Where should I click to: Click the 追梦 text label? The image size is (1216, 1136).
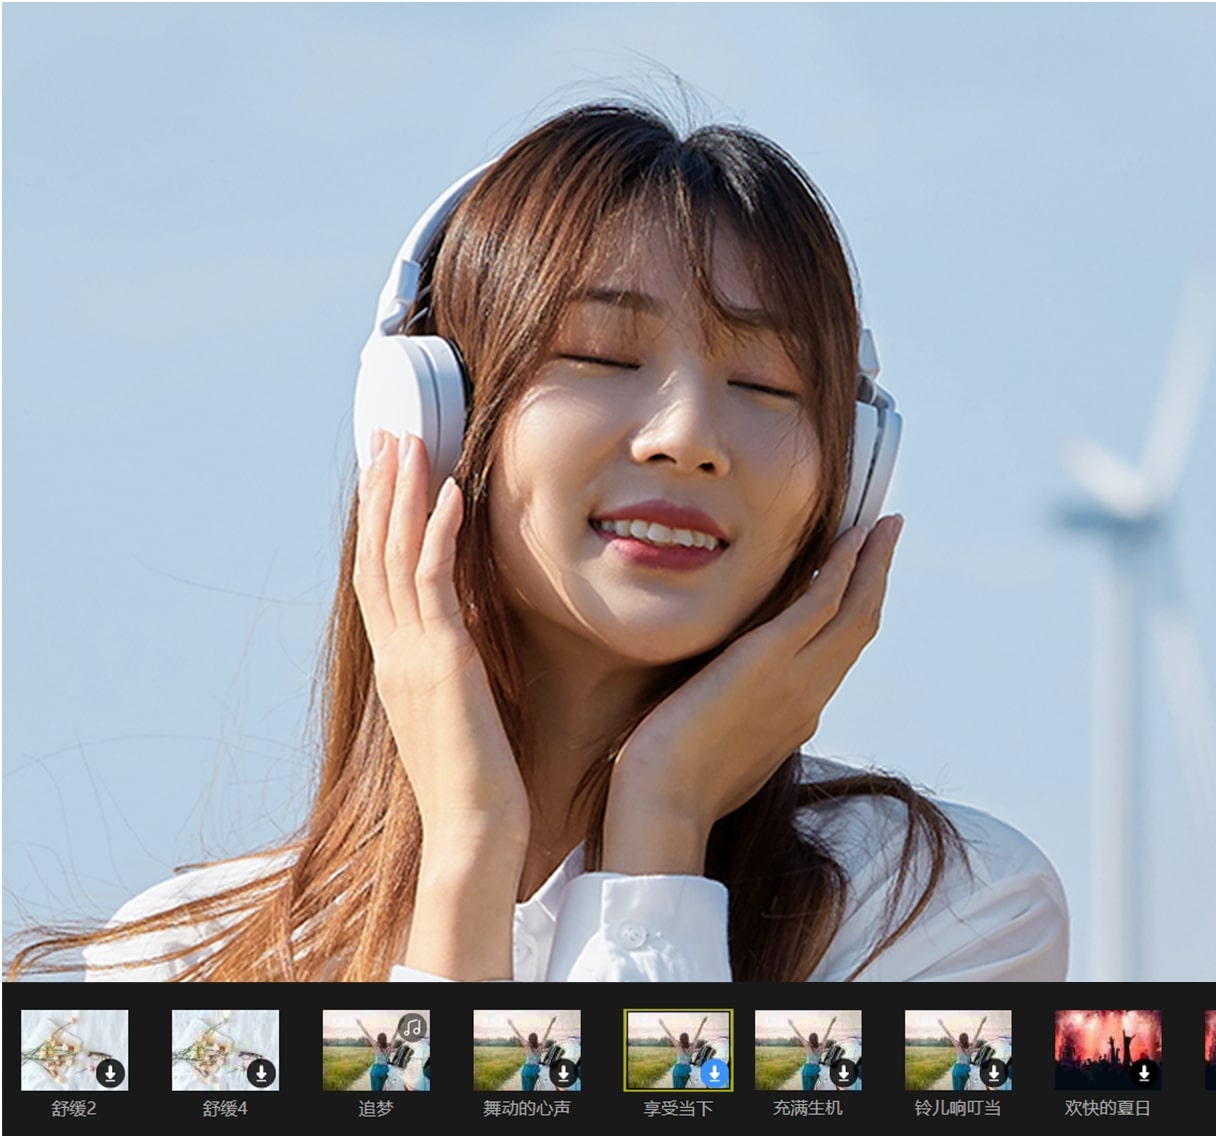(x=376, y=1108)
